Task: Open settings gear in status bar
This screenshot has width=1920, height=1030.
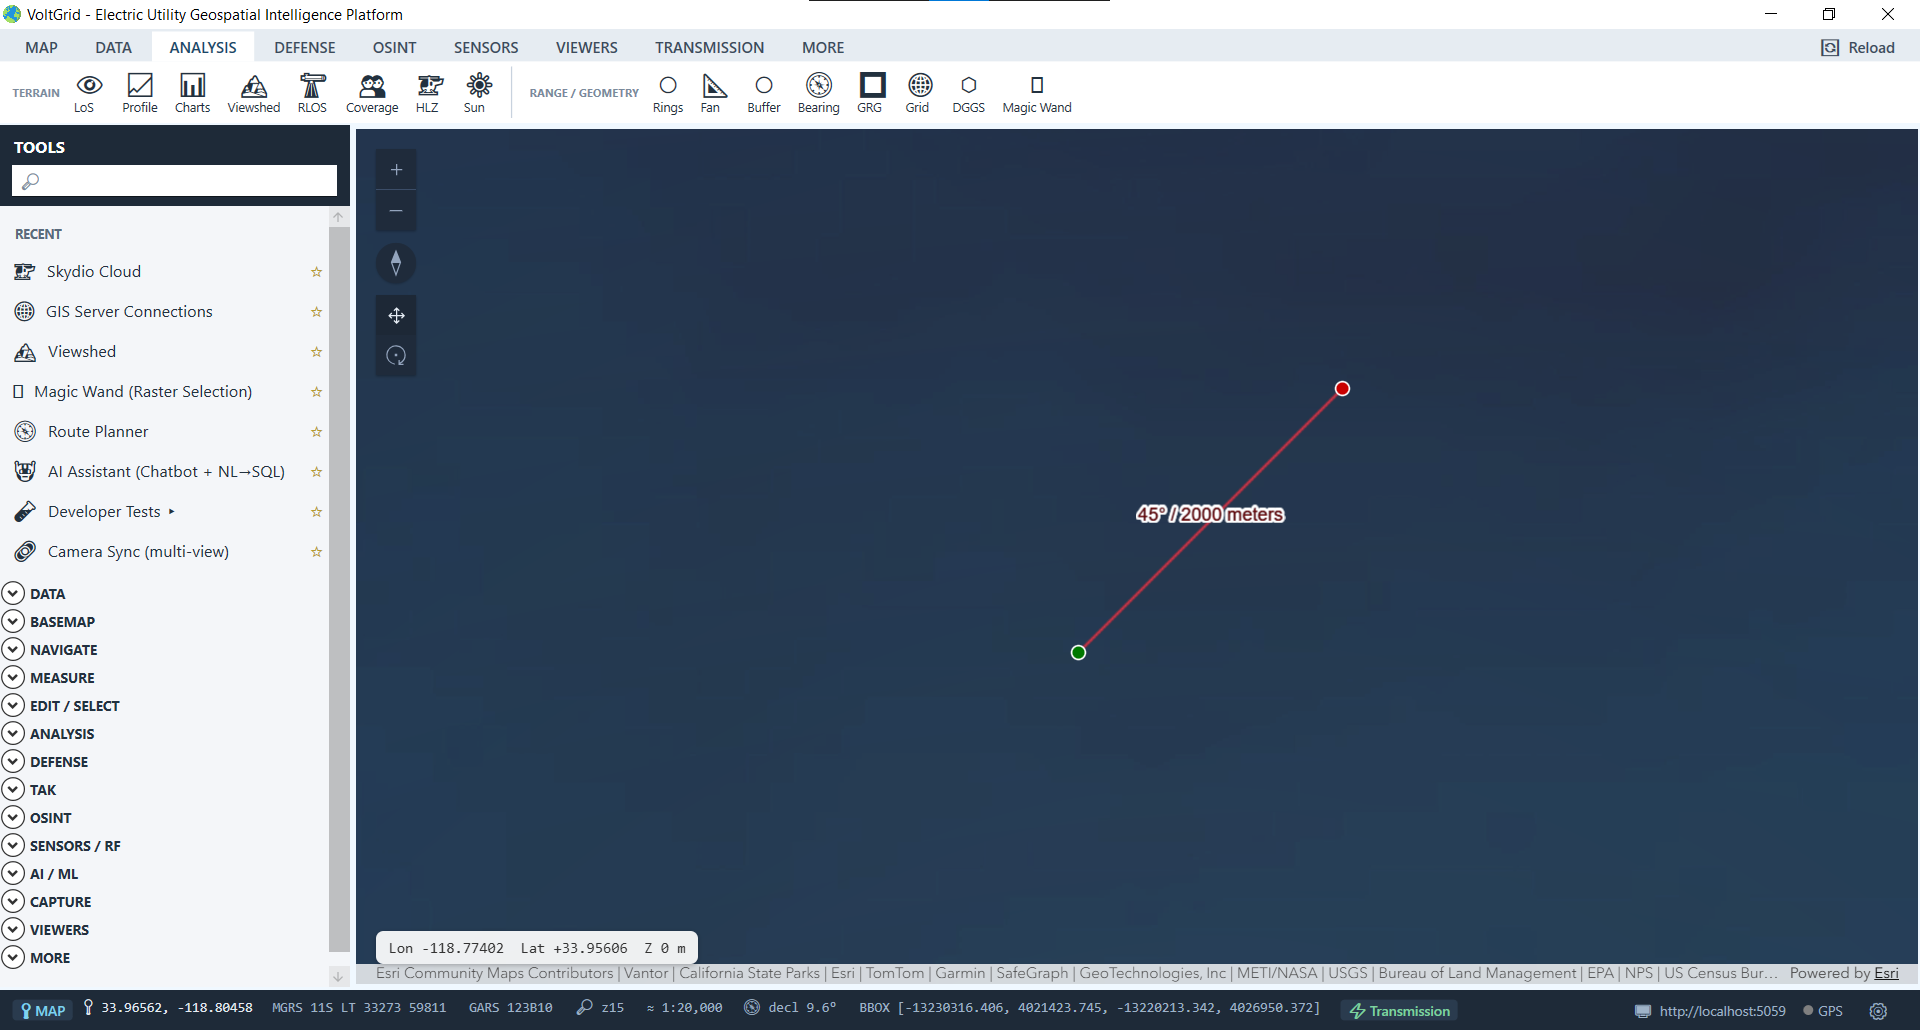Action: click(x=1879, y=1011)
